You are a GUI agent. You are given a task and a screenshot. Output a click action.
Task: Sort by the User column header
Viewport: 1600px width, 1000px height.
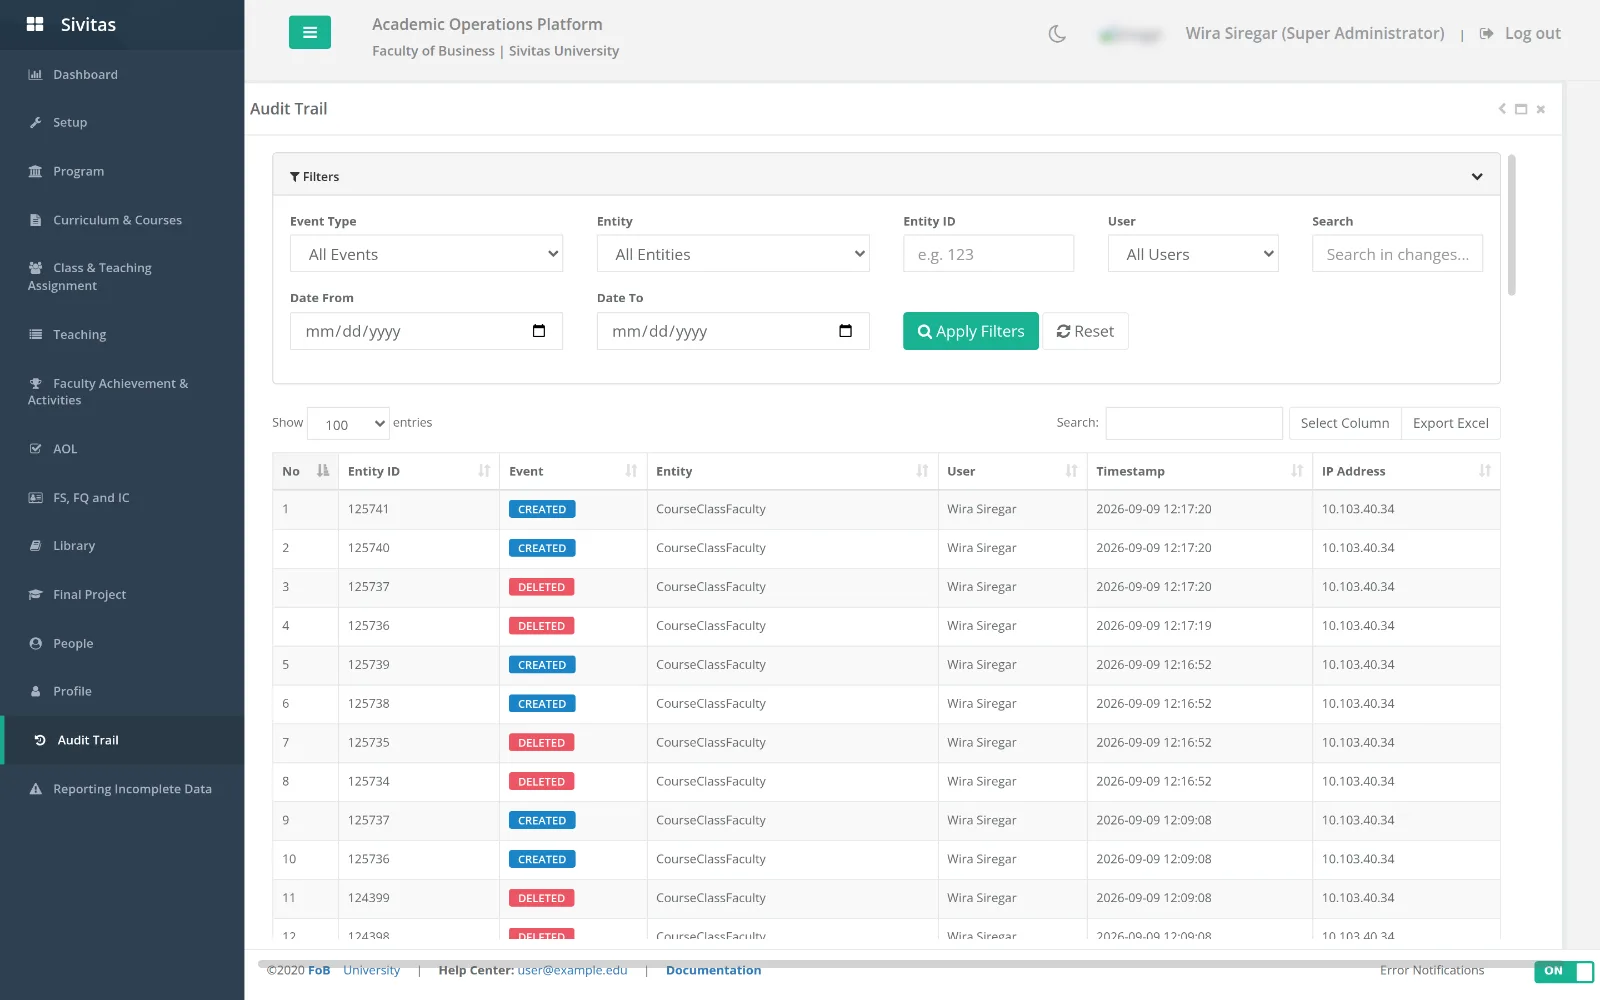point(1012,471)
